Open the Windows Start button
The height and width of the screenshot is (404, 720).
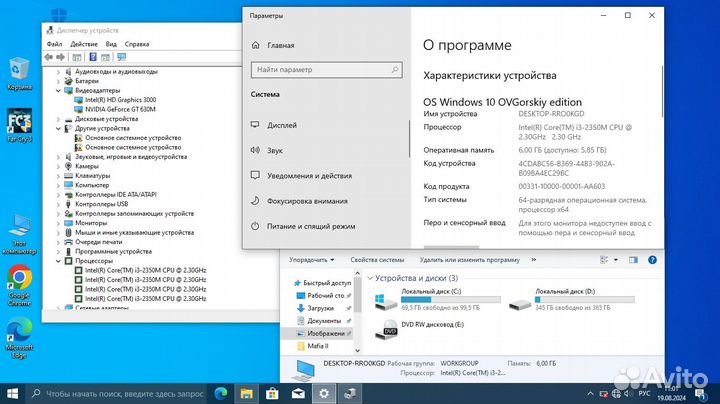pos(12,393)
